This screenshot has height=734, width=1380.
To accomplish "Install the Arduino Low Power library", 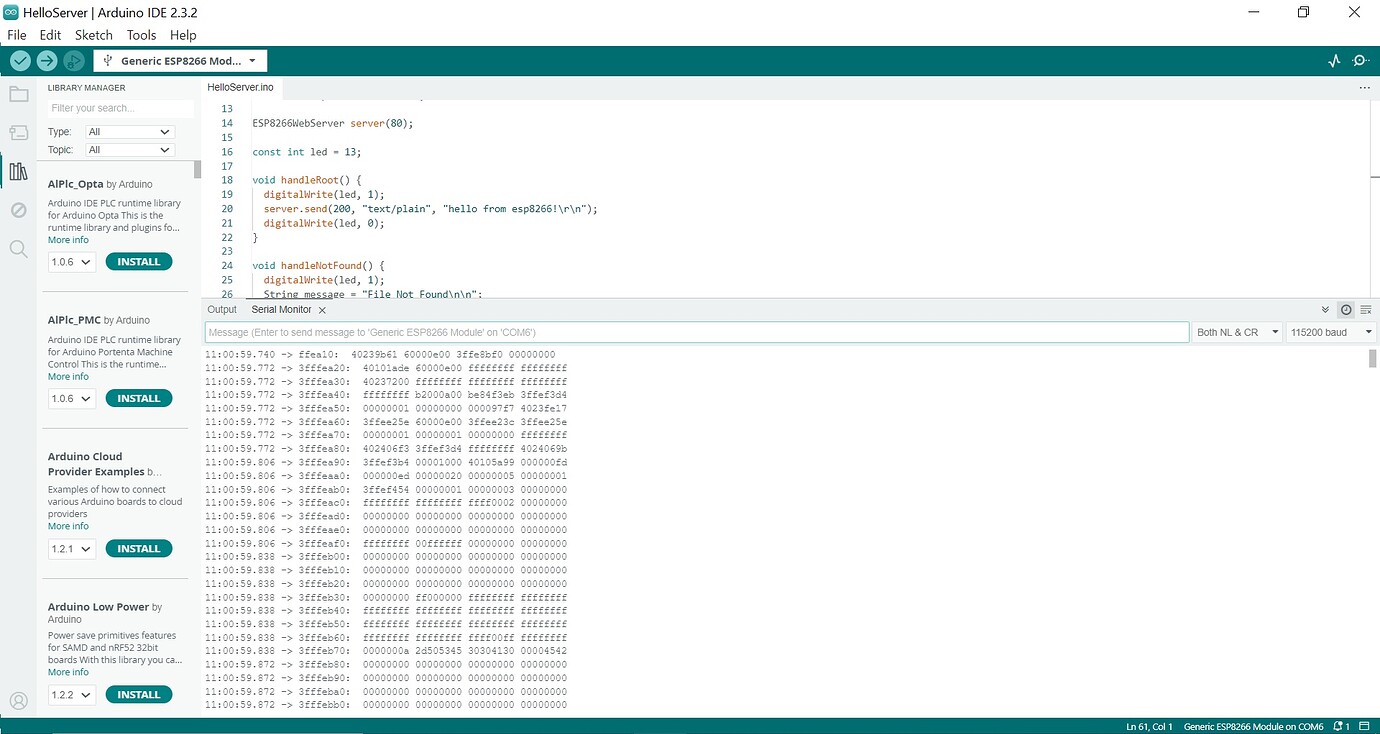I will click(x=138, y=693).
